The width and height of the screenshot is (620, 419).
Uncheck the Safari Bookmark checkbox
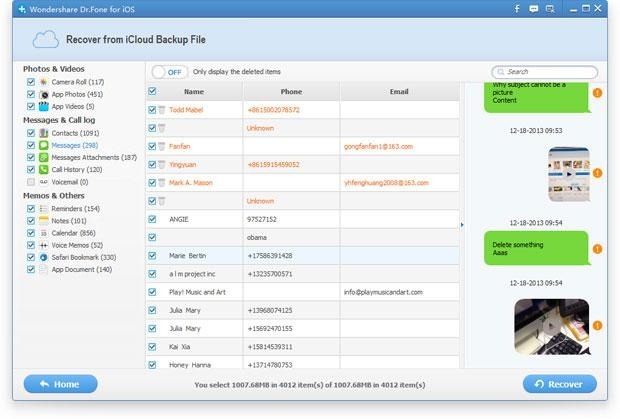click(x=31, y=257)
